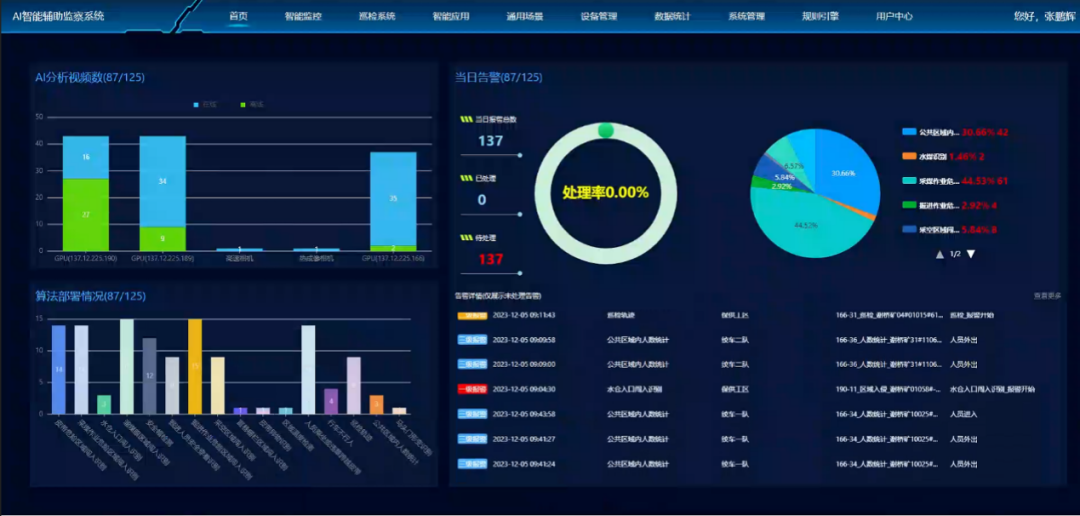
Task: Click the yellow alarm badge in first row
Action: 472,315
